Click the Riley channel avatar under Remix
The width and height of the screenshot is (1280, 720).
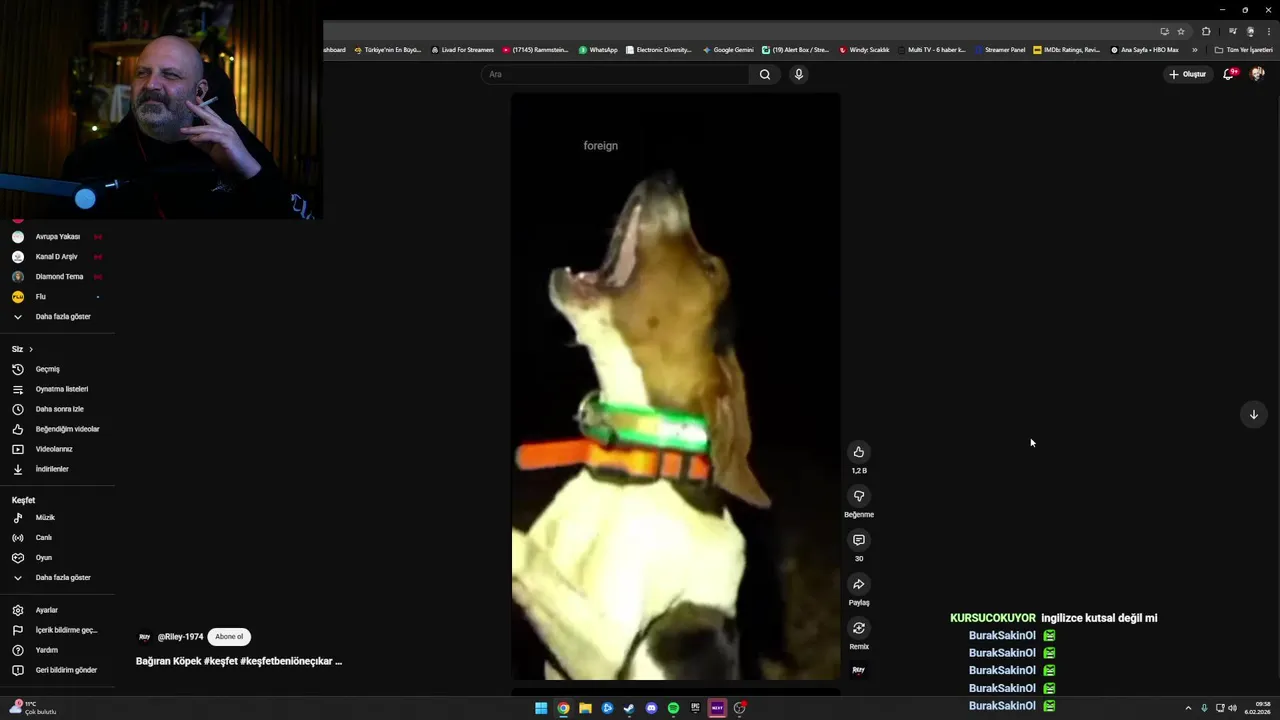(858, 670)
